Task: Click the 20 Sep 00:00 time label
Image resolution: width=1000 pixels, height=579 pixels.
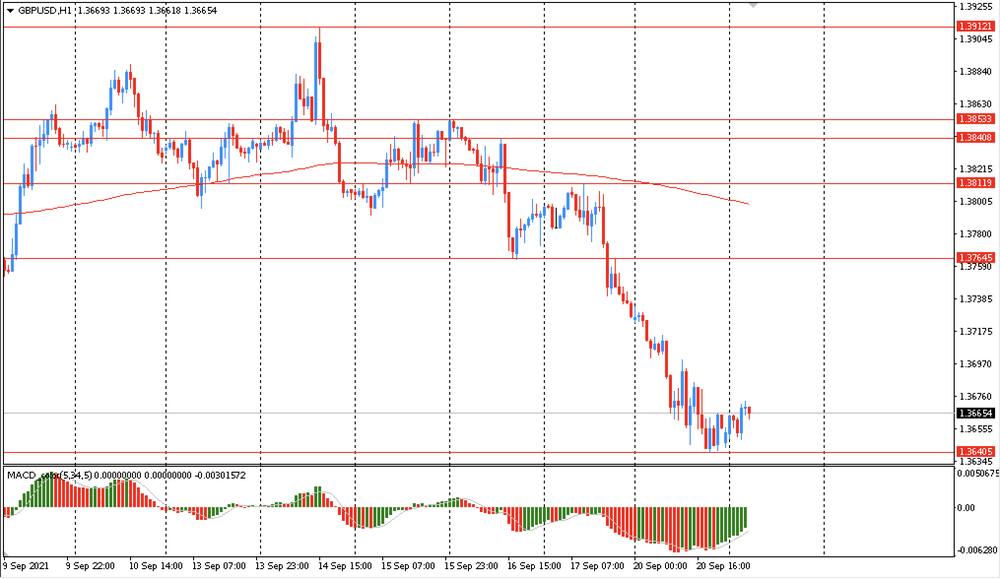Action: click(x=660, y=566)
